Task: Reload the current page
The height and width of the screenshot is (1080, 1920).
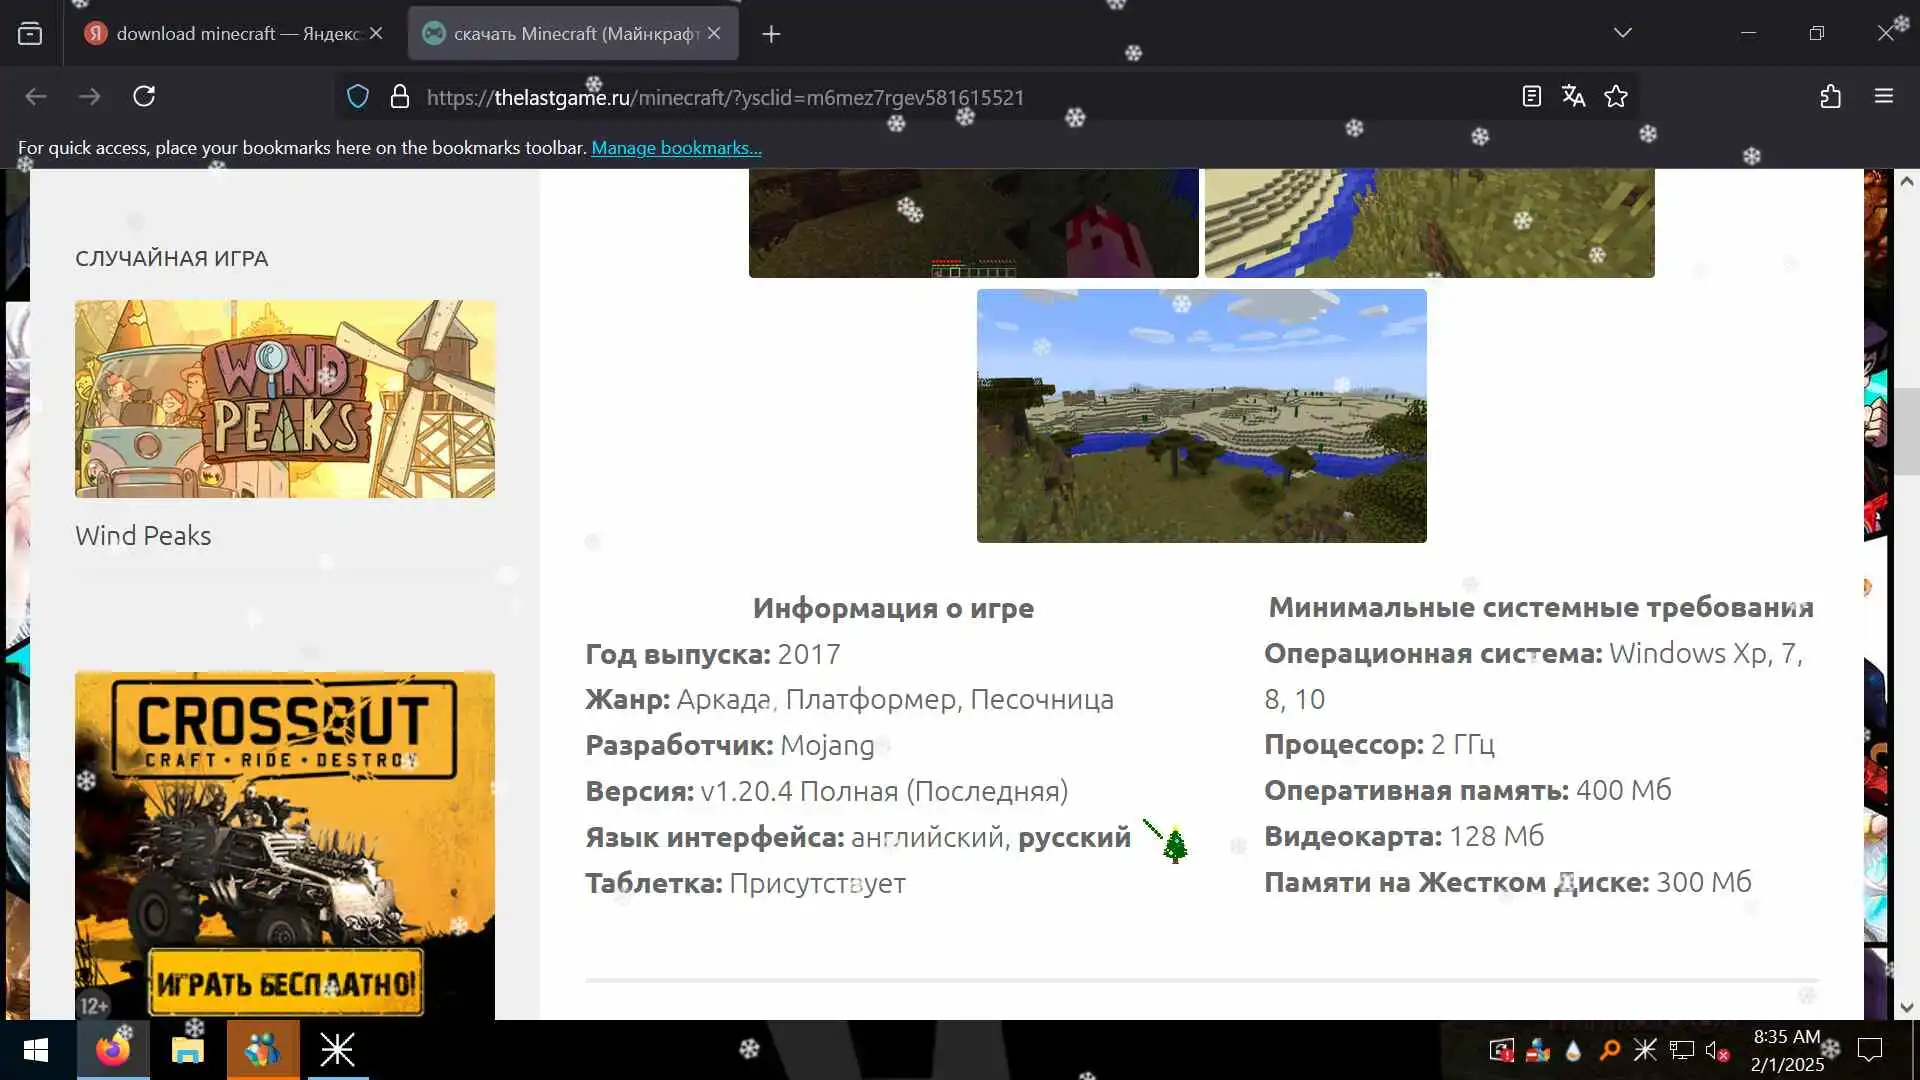Action: point(144,96)
